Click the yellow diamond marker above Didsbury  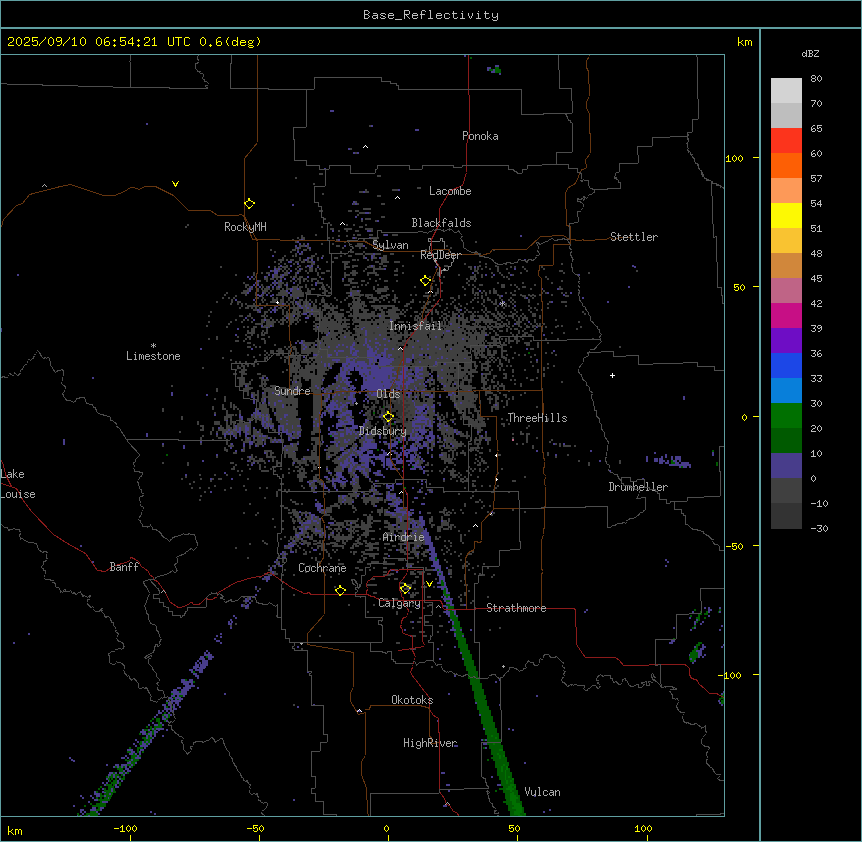389,417
